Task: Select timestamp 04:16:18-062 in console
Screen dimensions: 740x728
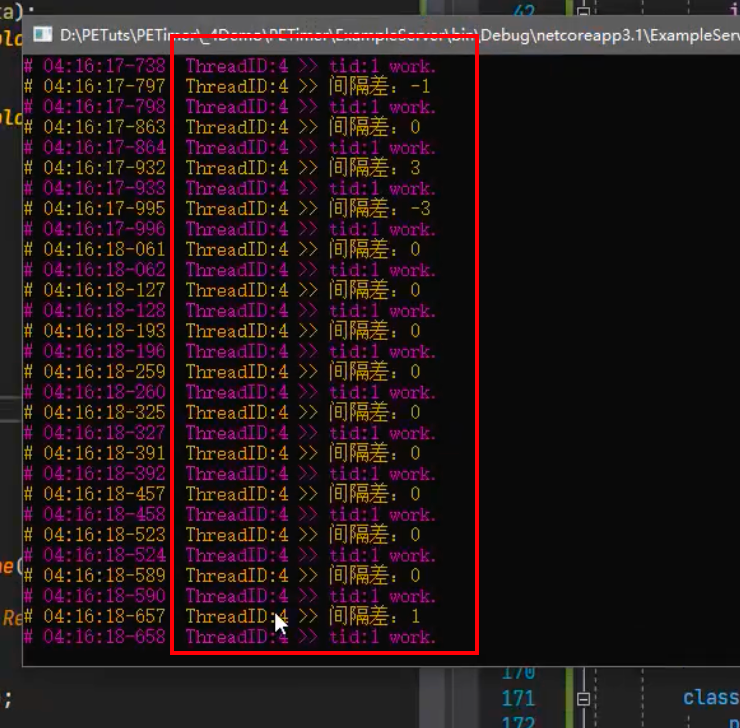Action: pyautogui.click(x=104, y=270)
